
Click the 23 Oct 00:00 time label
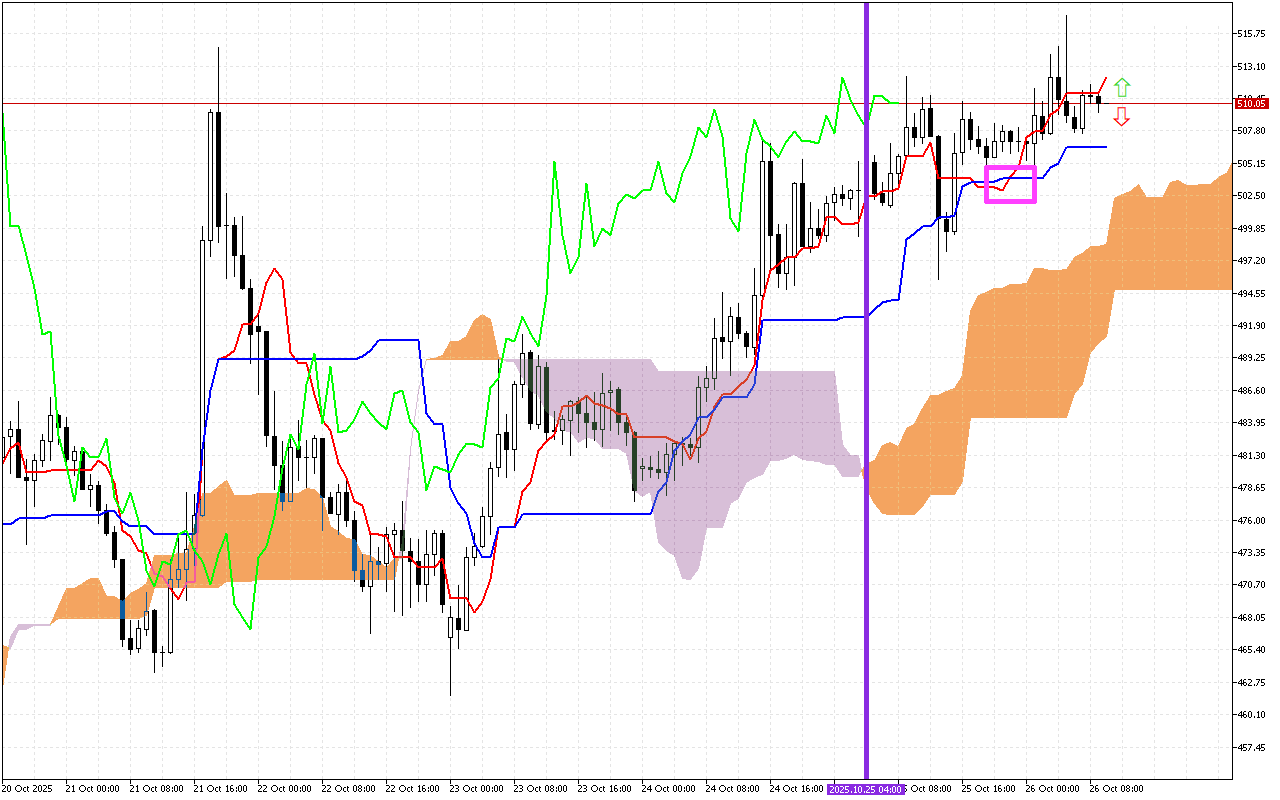478,789
